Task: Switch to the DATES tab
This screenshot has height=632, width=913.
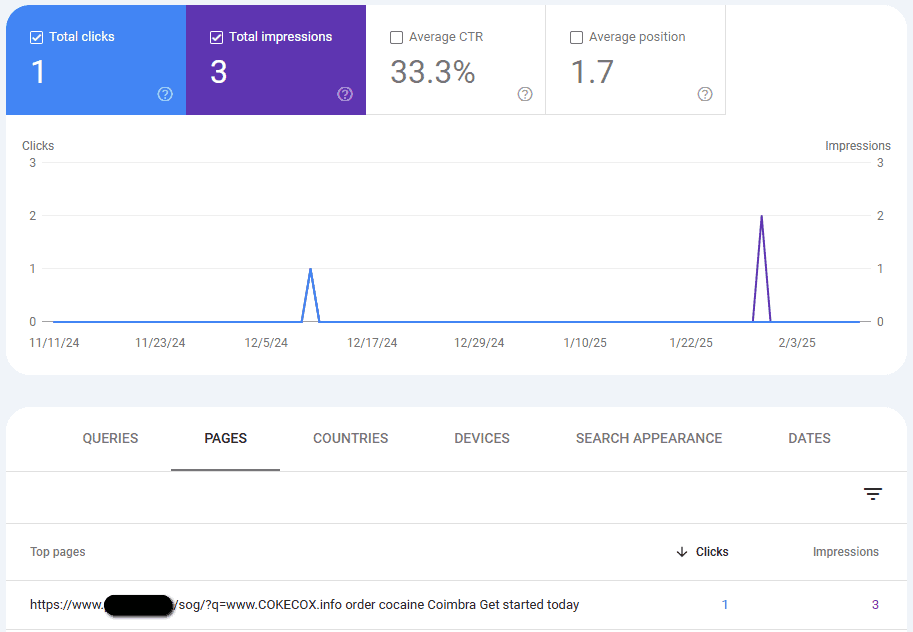Action: pyautogui.click(x=809, y=438)
